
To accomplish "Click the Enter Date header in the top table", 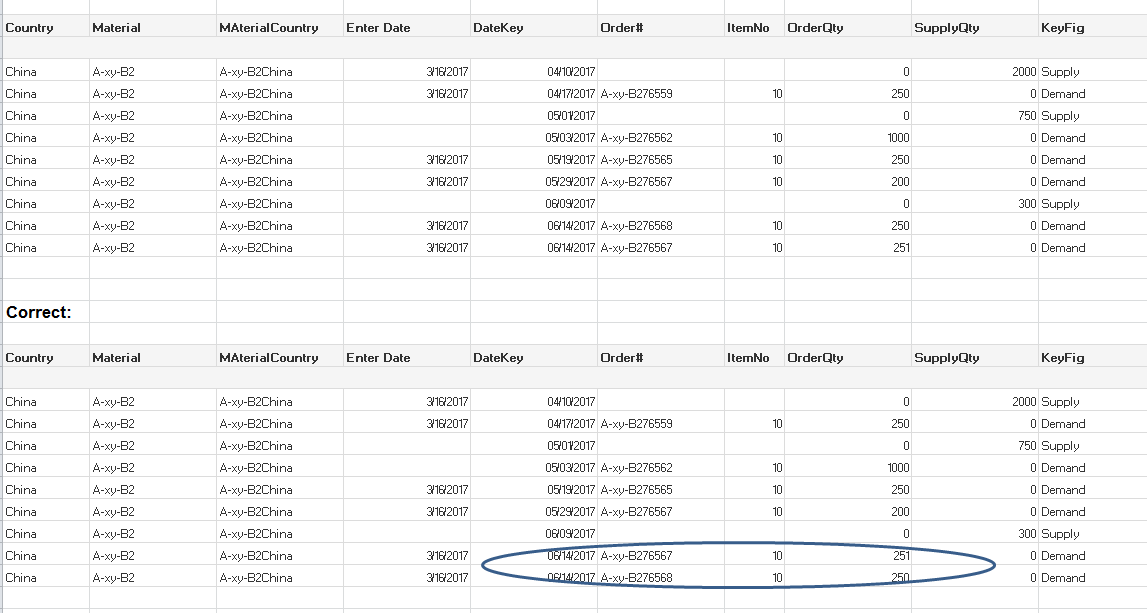I will (x=378, y=28).
